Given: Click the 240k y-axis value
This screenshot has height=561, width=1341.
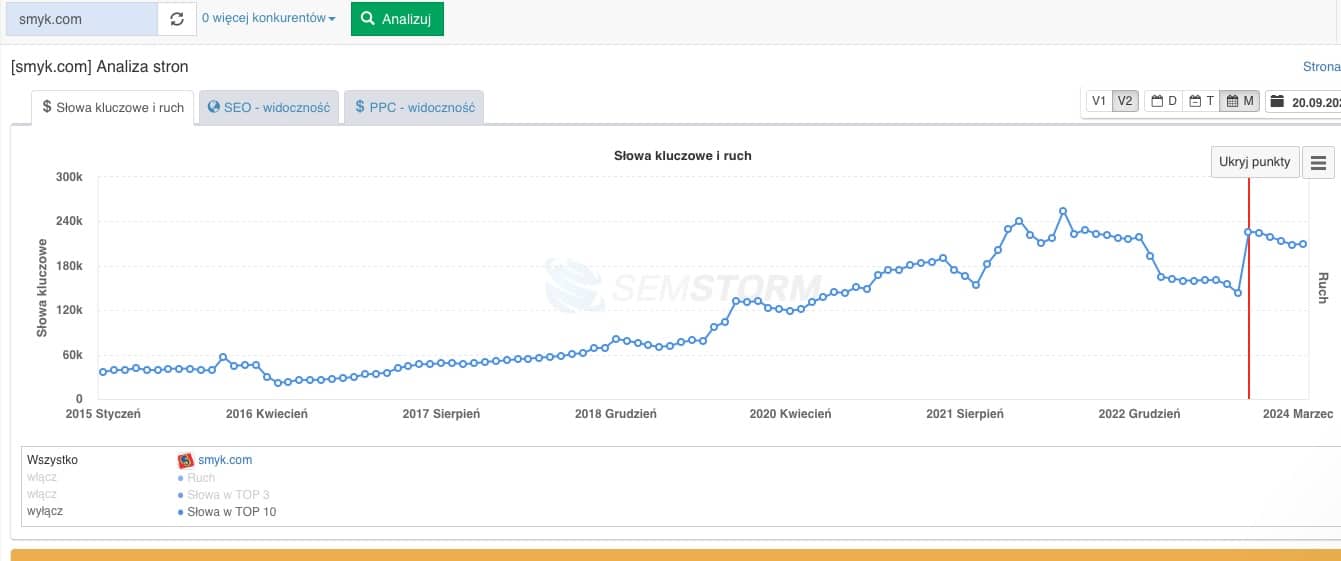Looking at the screenshot, I should [x=68, y=221].
